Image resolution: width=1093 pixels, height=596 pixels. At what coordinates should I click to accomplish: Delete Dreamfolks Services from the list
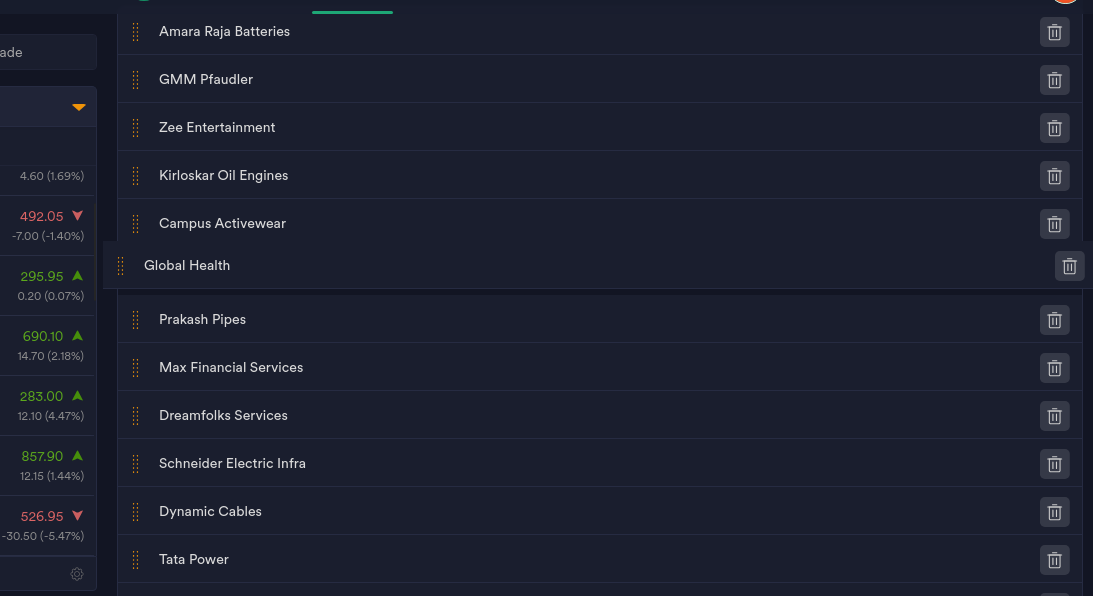coord(1054,416)
